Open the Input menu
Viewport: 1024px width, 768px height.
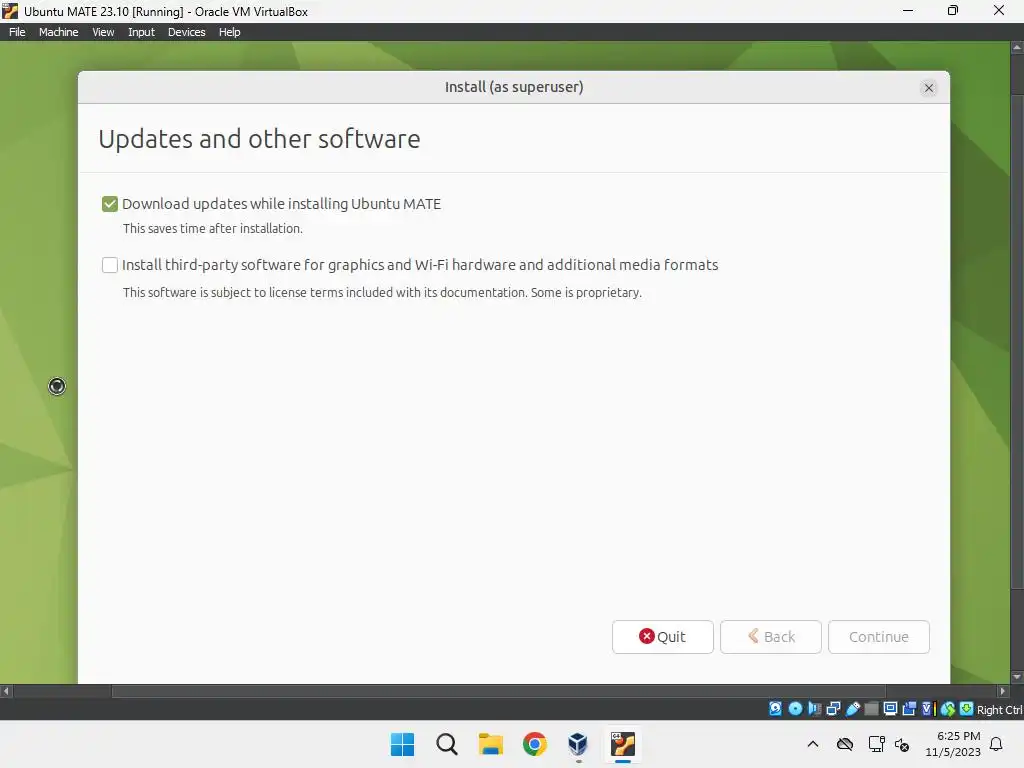(141, 32)
